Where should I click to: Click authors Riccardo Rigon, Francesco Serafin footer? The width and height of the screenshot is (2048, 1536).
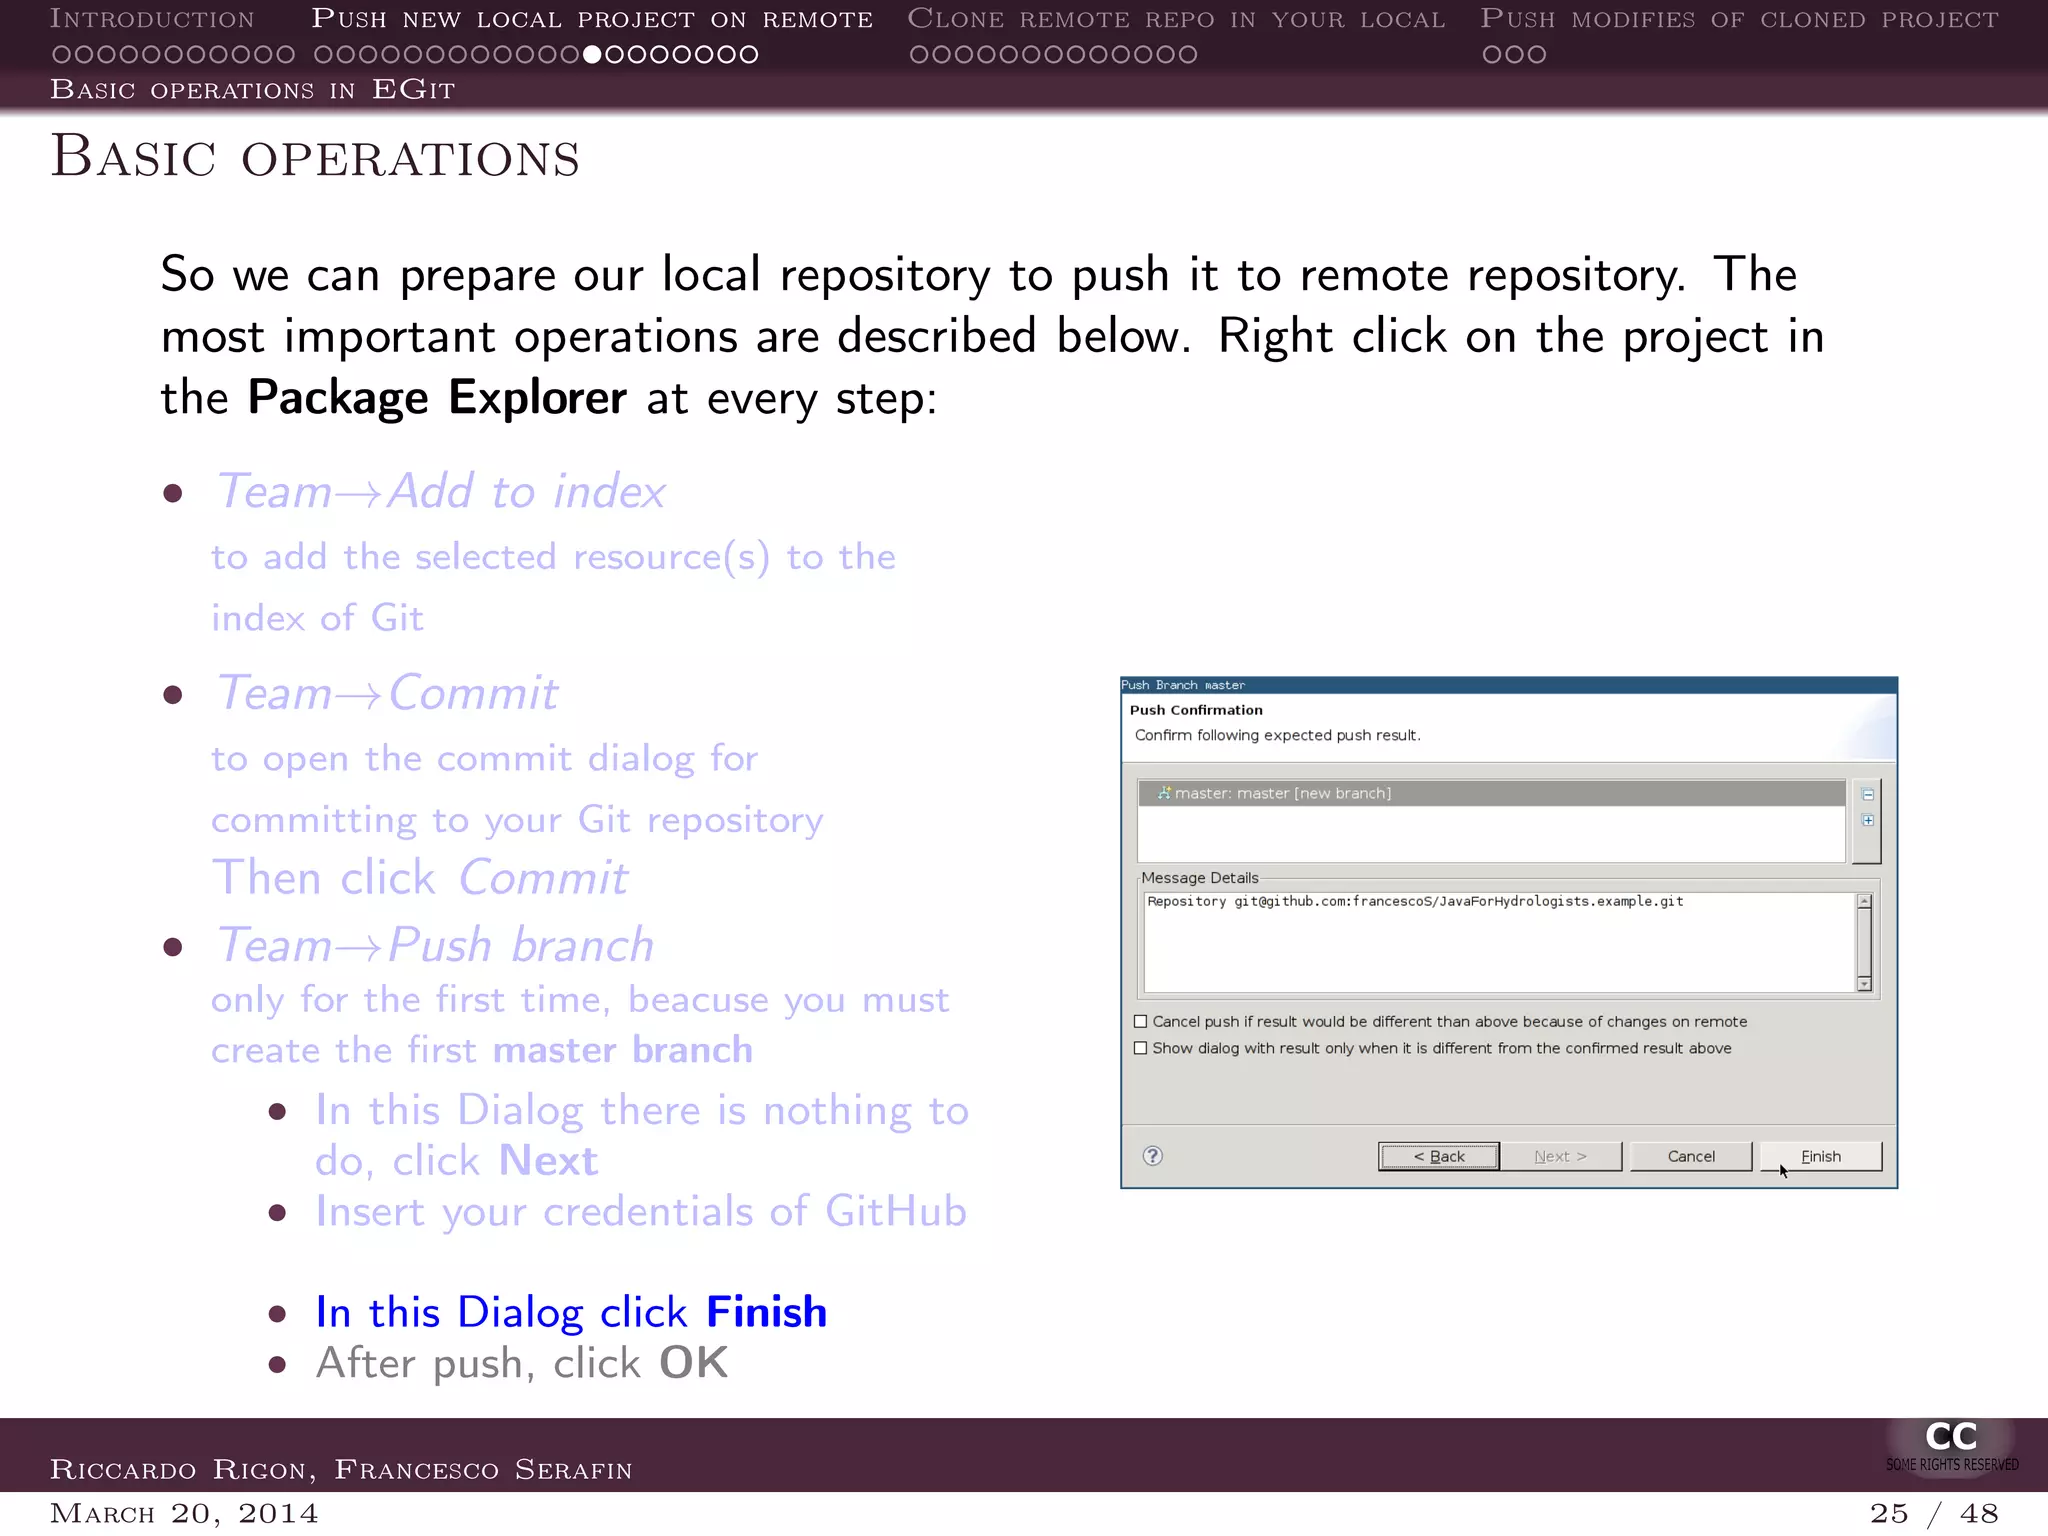pos(341,1469)
